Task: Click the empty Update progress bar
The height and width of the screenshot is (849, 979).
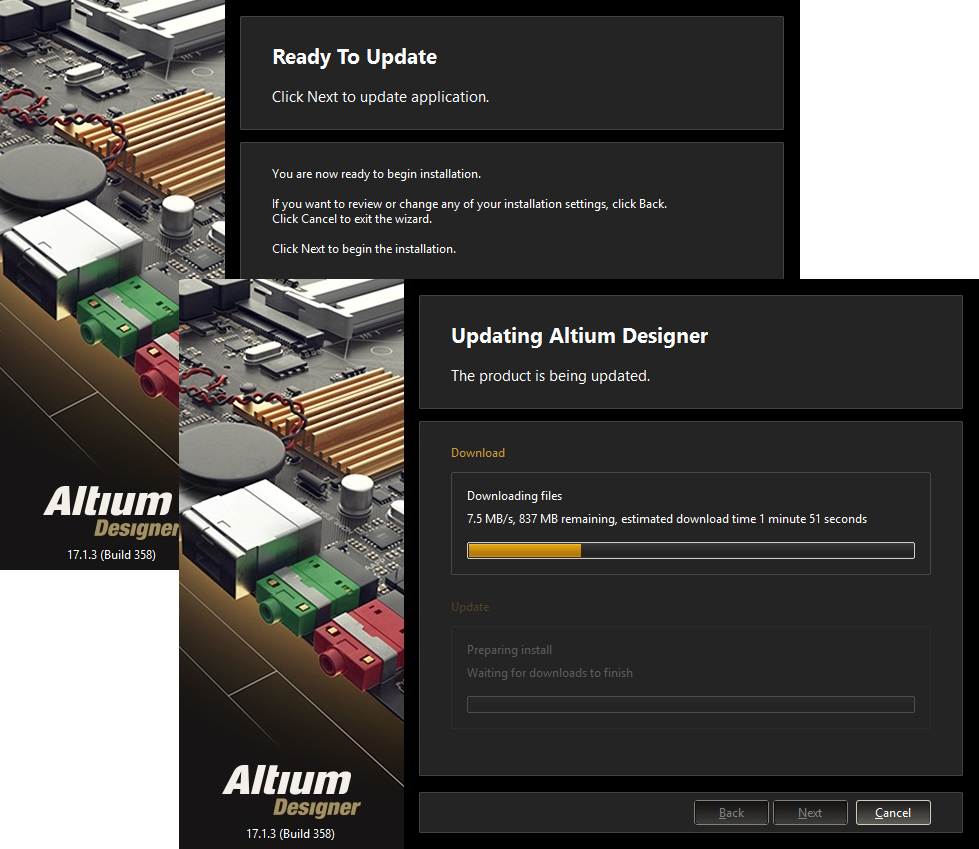Action: [x=690, y=704]
